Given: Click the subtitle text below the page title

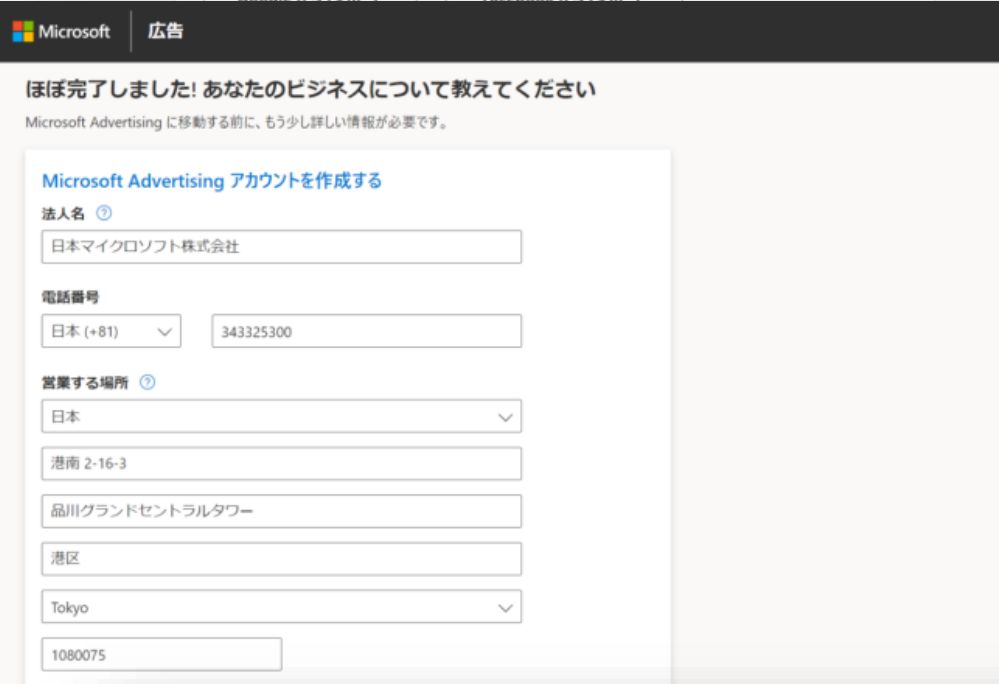Looking at the screenshot, I should point(236,124).
